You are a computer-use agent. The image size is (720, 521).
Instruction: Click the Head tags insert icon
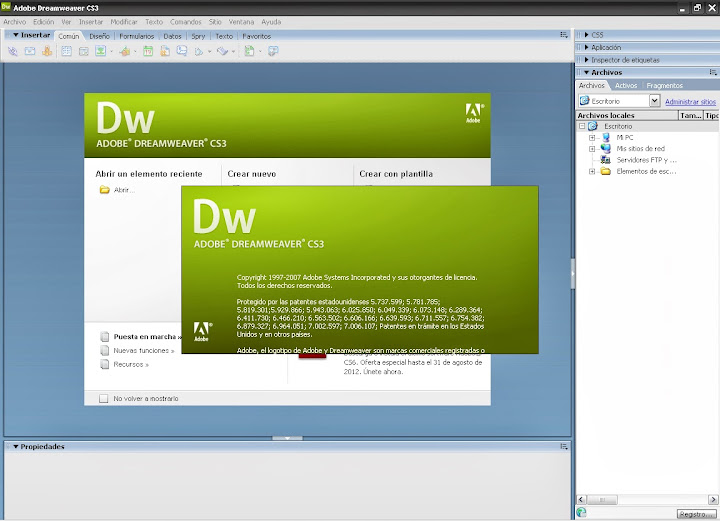pos(199,51)
